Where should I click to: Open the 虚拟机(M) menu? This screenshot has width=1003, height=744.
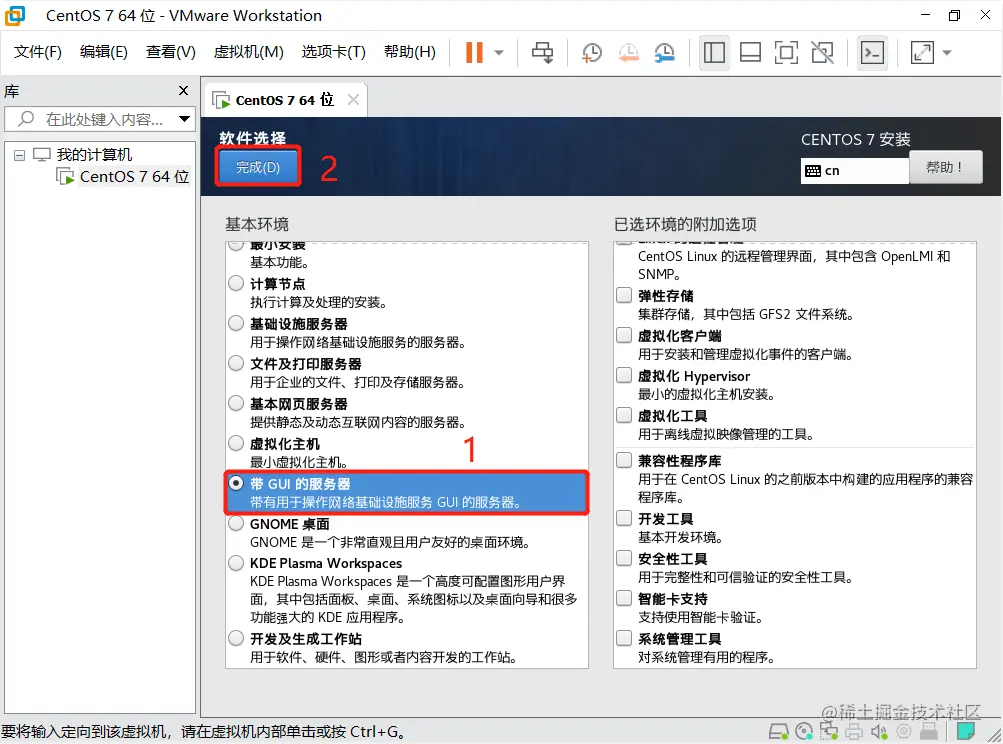point(247,52)
